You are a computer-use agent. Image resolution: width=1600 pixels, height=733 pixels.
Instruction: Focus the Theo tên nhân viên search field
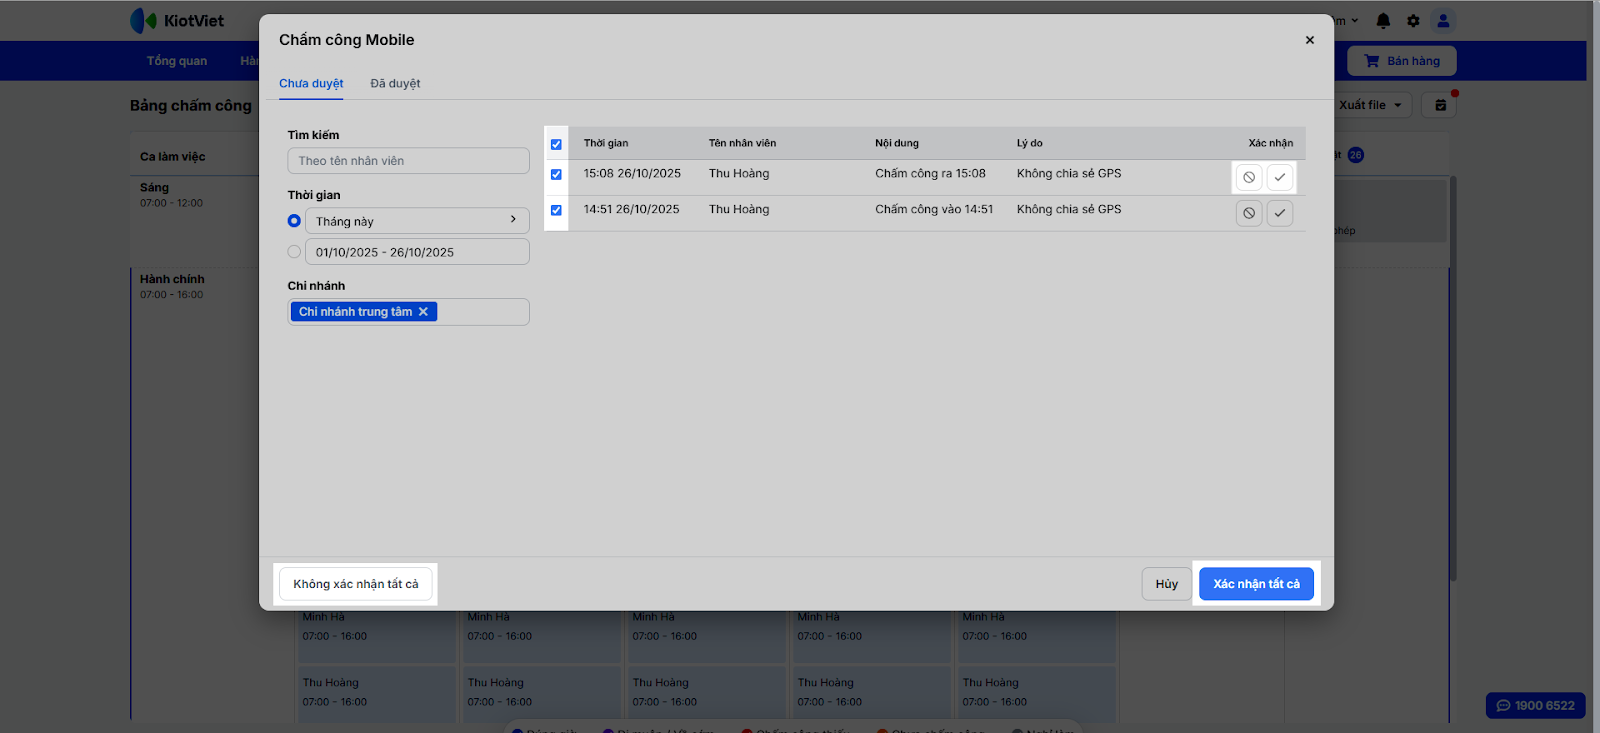coord(408,161)
